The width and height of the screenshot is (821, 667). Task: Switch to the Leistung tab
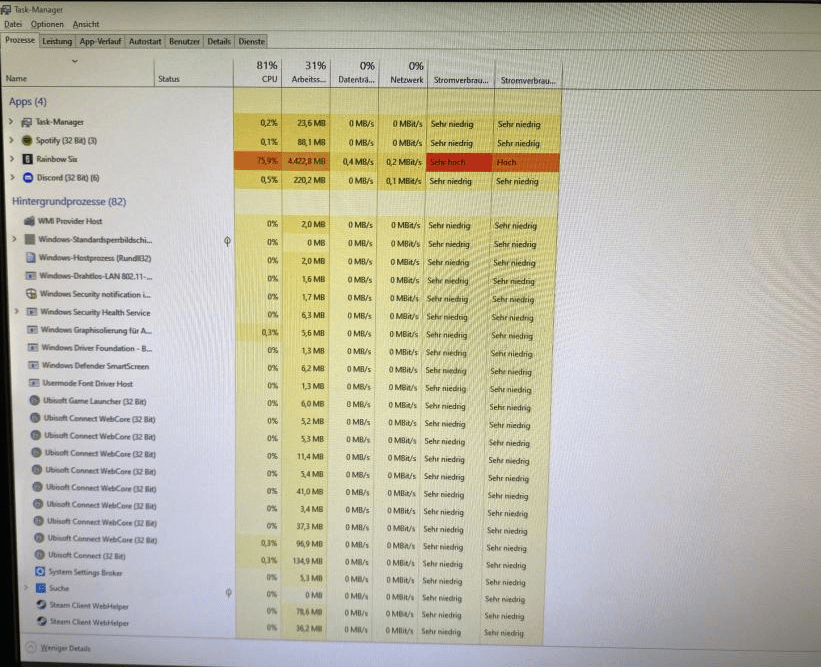[57, 41]
